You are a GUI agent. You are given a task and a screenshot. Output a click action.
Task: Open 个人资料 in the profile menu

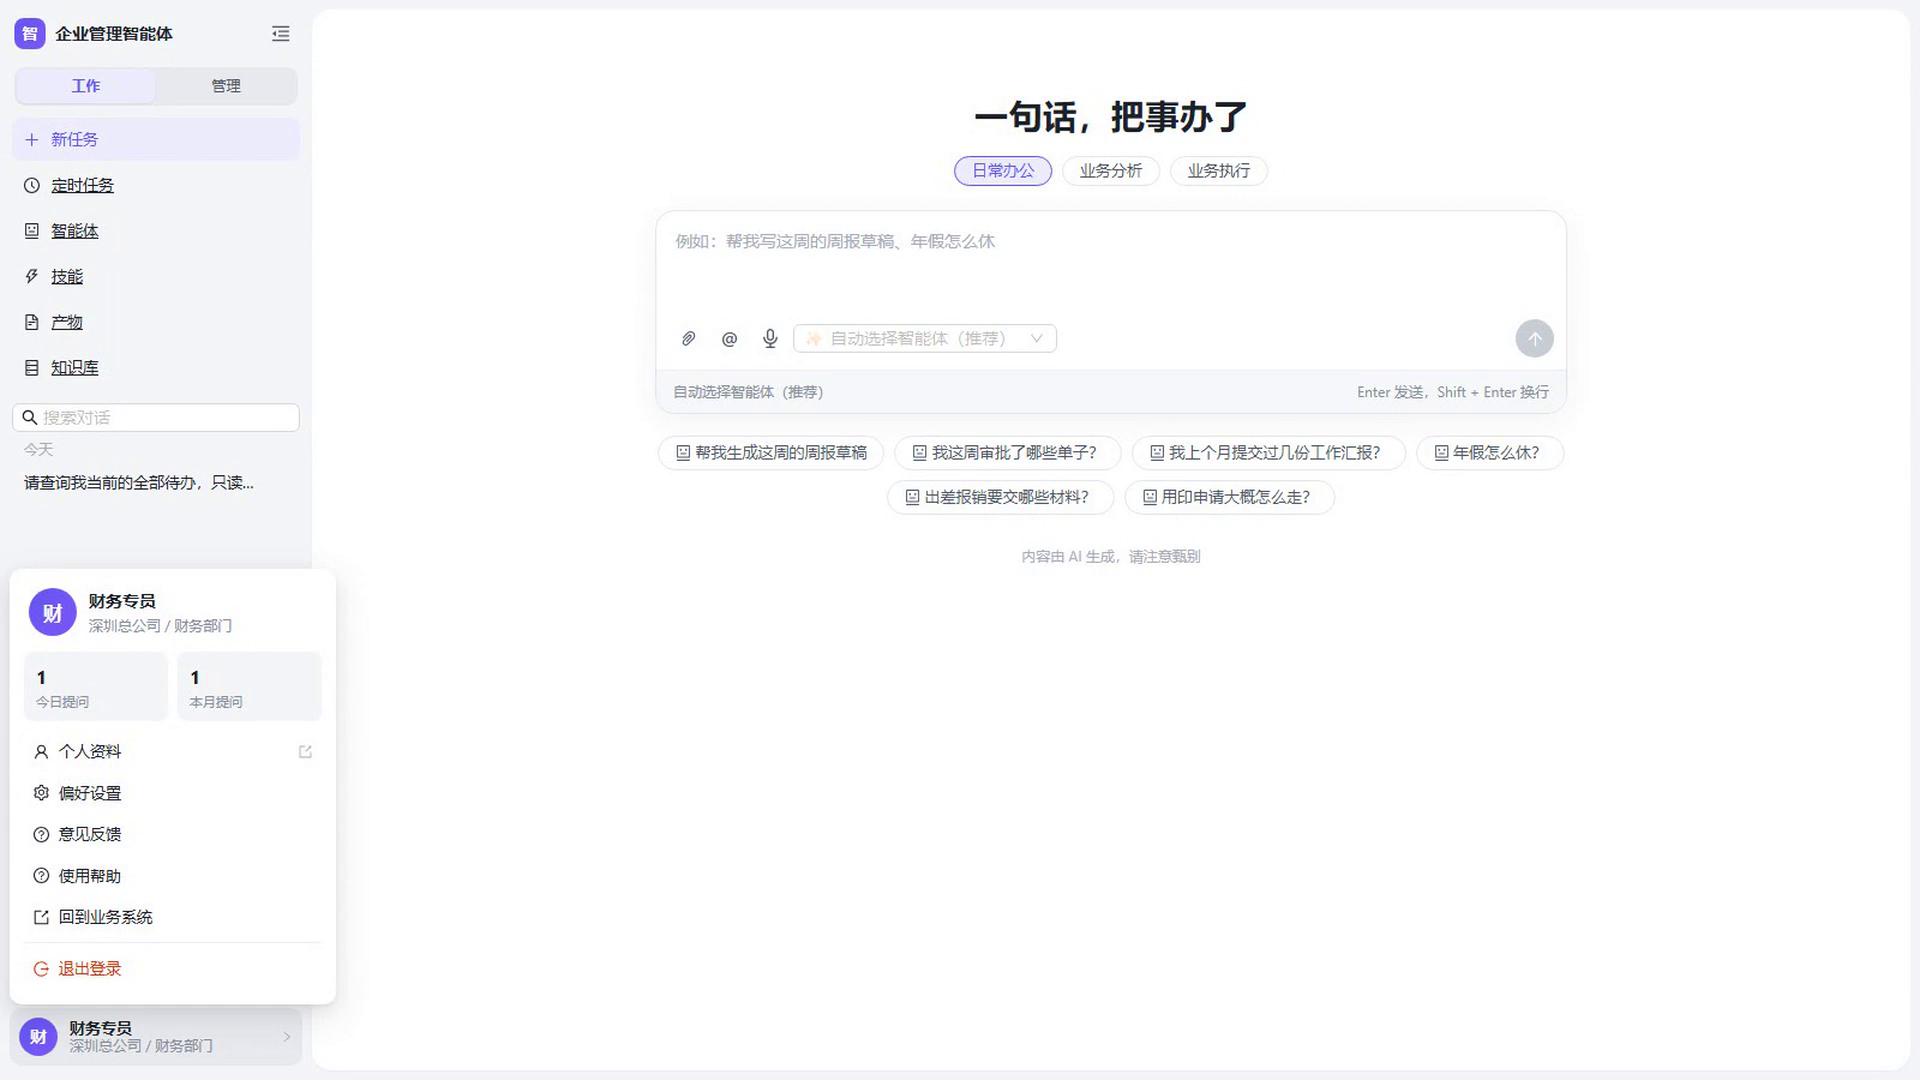pyautogui.click(x=172, y=752)
